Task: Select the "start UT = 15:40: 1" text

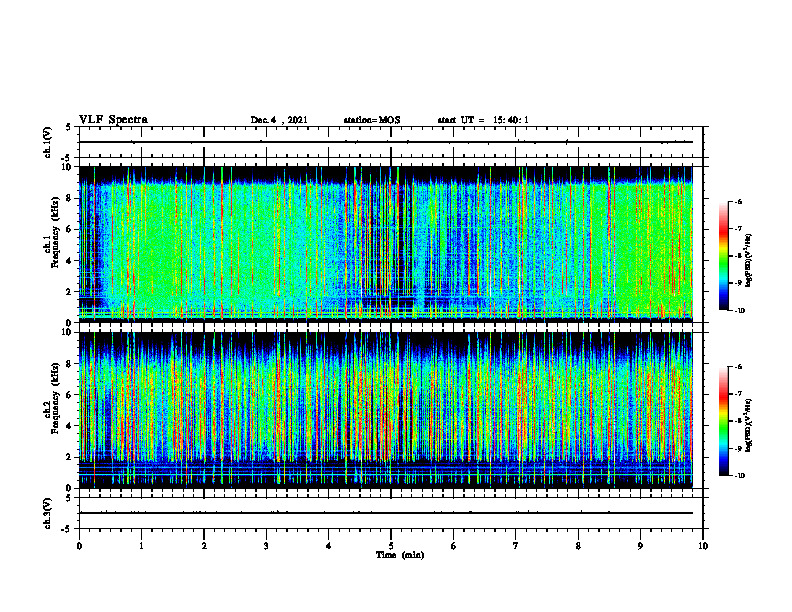Action: (483, 120)
